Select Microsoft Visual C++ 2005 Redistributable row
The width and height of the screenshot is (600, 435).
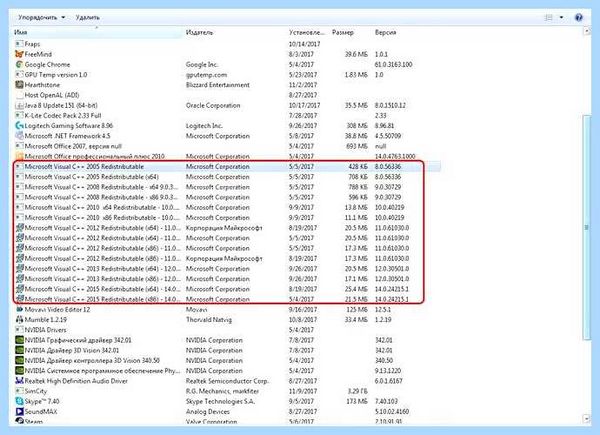tap(227, 166)
